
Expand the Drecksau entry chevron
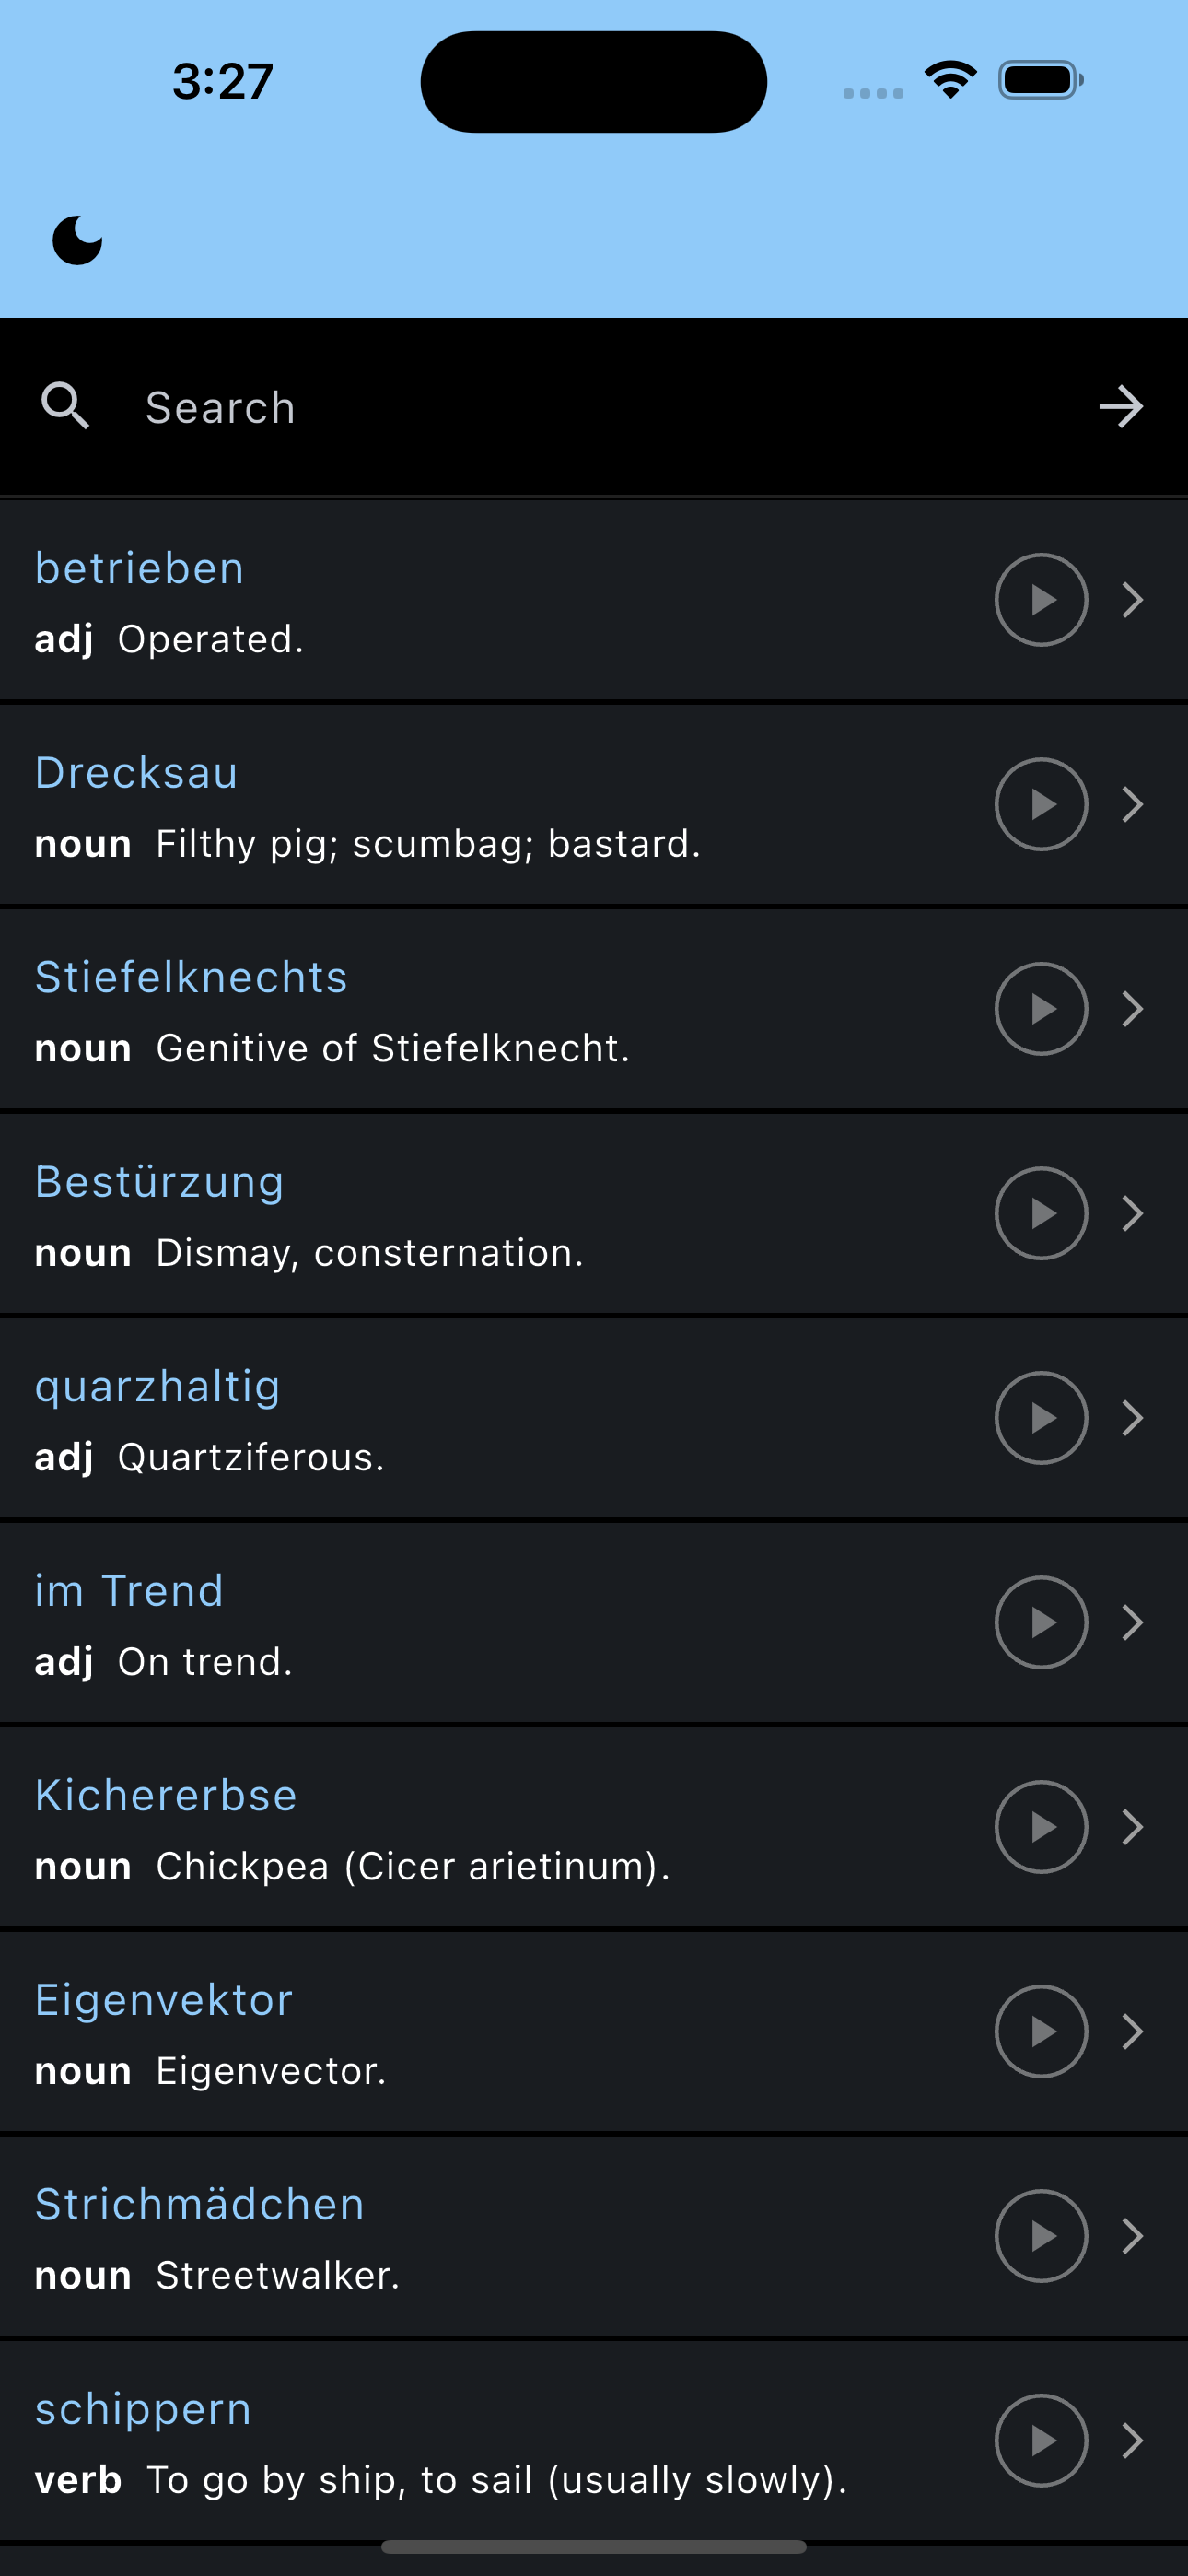pos(1132,804)
